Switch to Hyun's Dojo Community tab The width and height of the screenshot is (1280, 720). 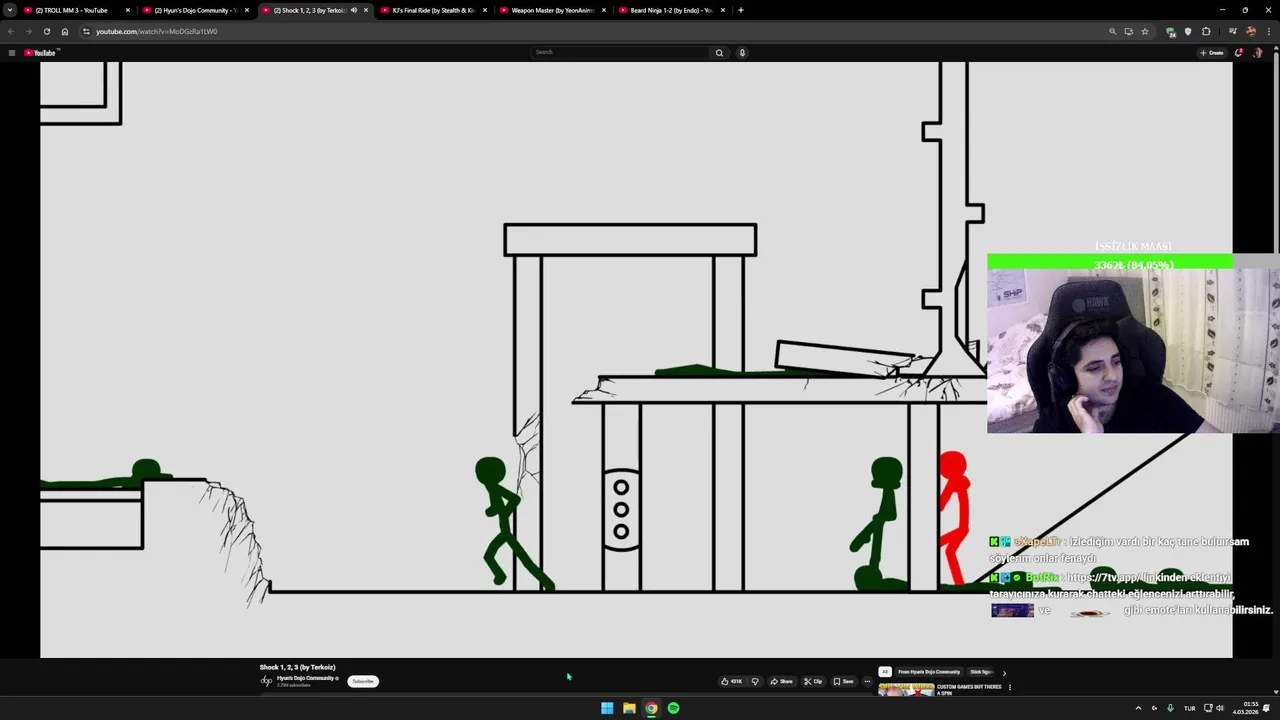(195, 10)
